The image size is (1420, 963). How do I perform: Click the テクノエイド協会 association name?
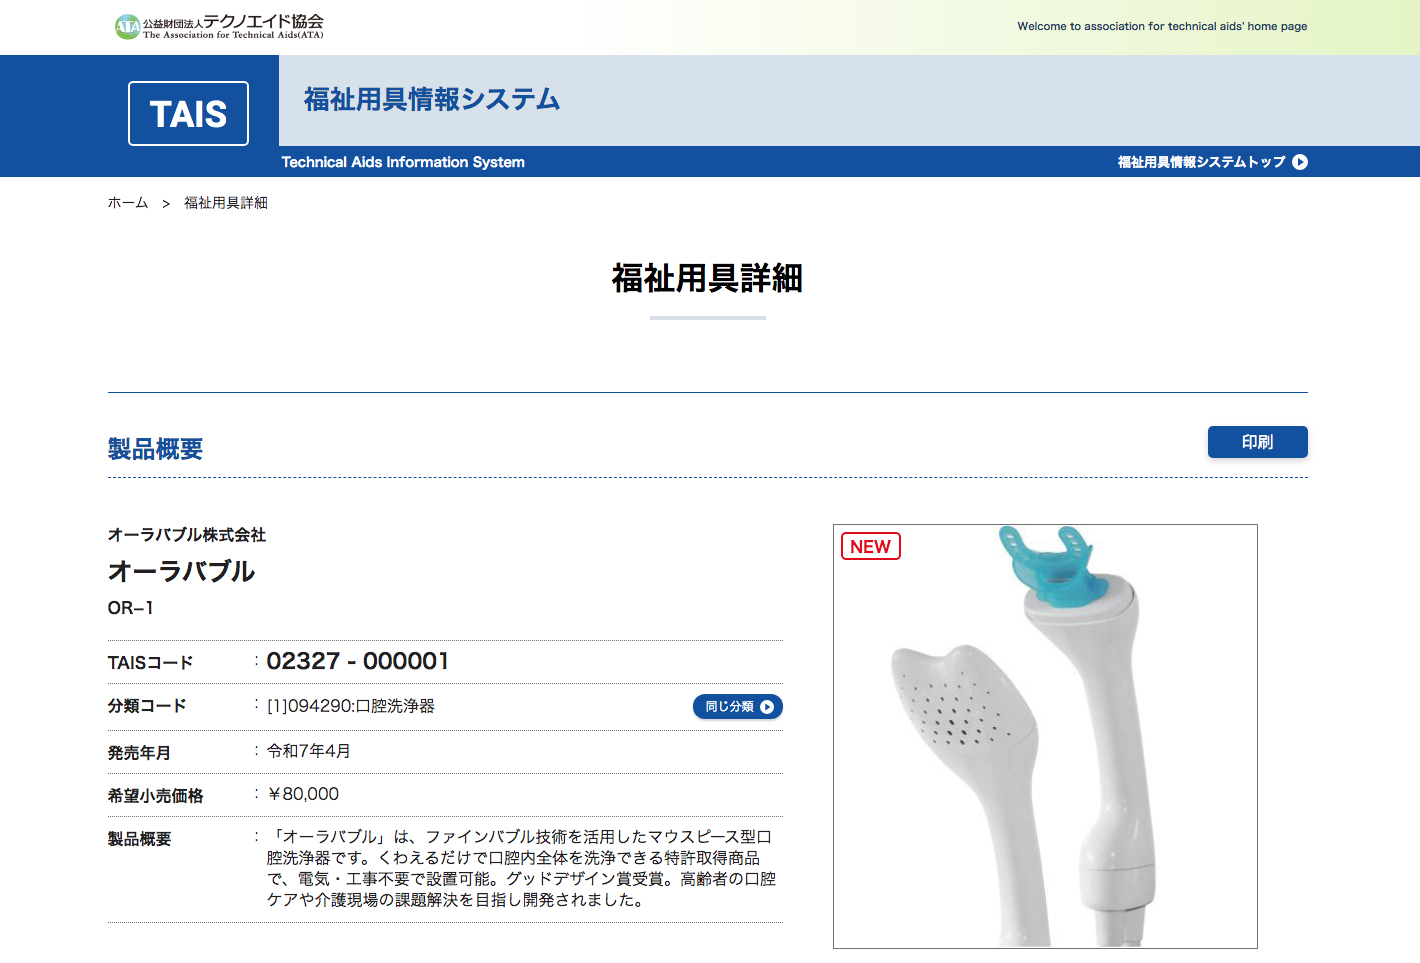tap(262, 22)
